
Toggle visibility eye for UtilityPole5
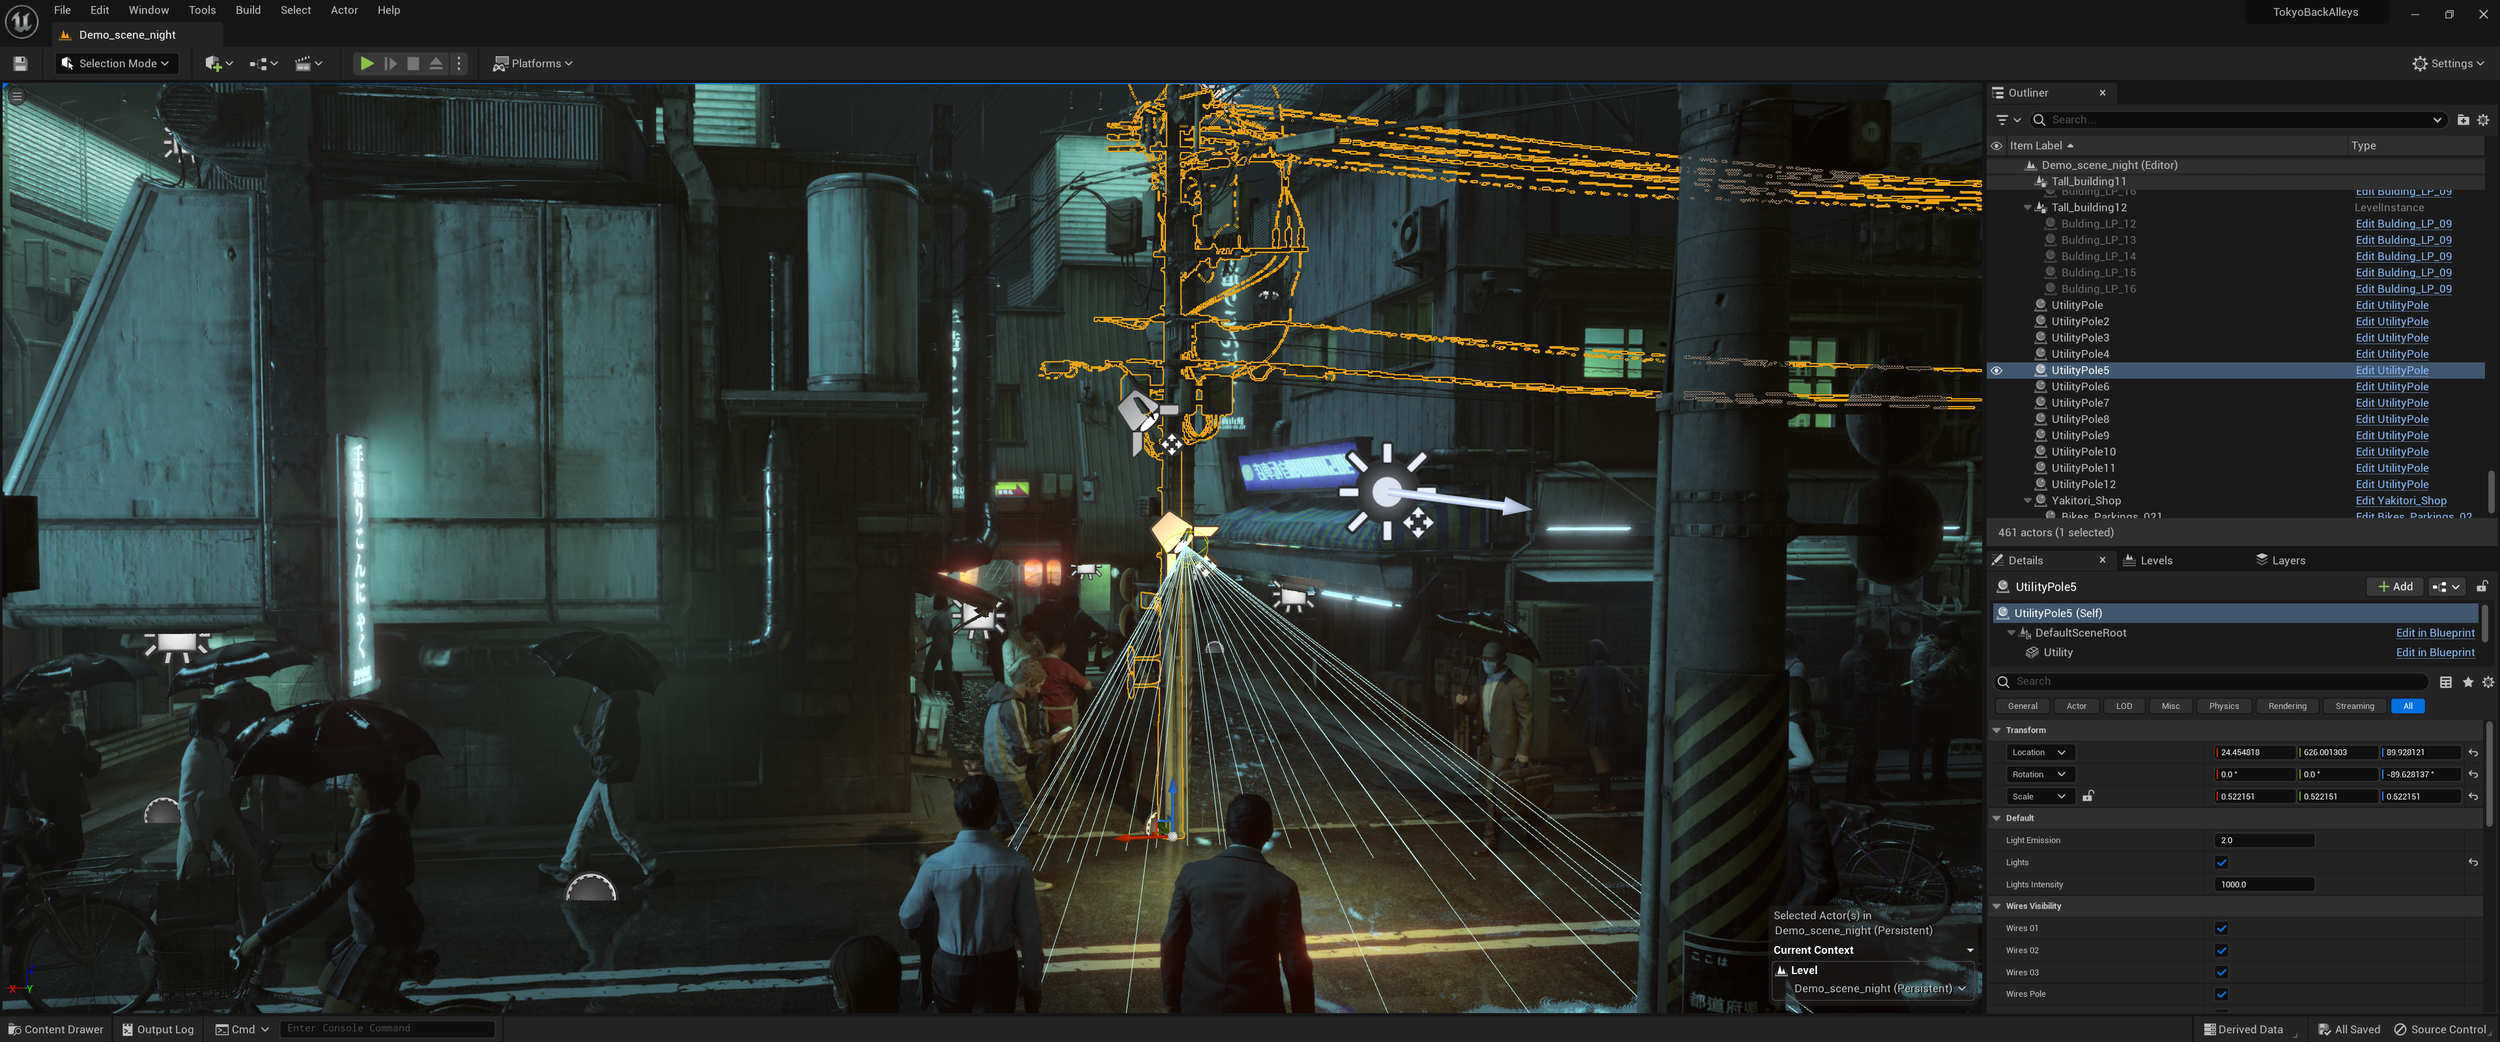pos(1996,371)
